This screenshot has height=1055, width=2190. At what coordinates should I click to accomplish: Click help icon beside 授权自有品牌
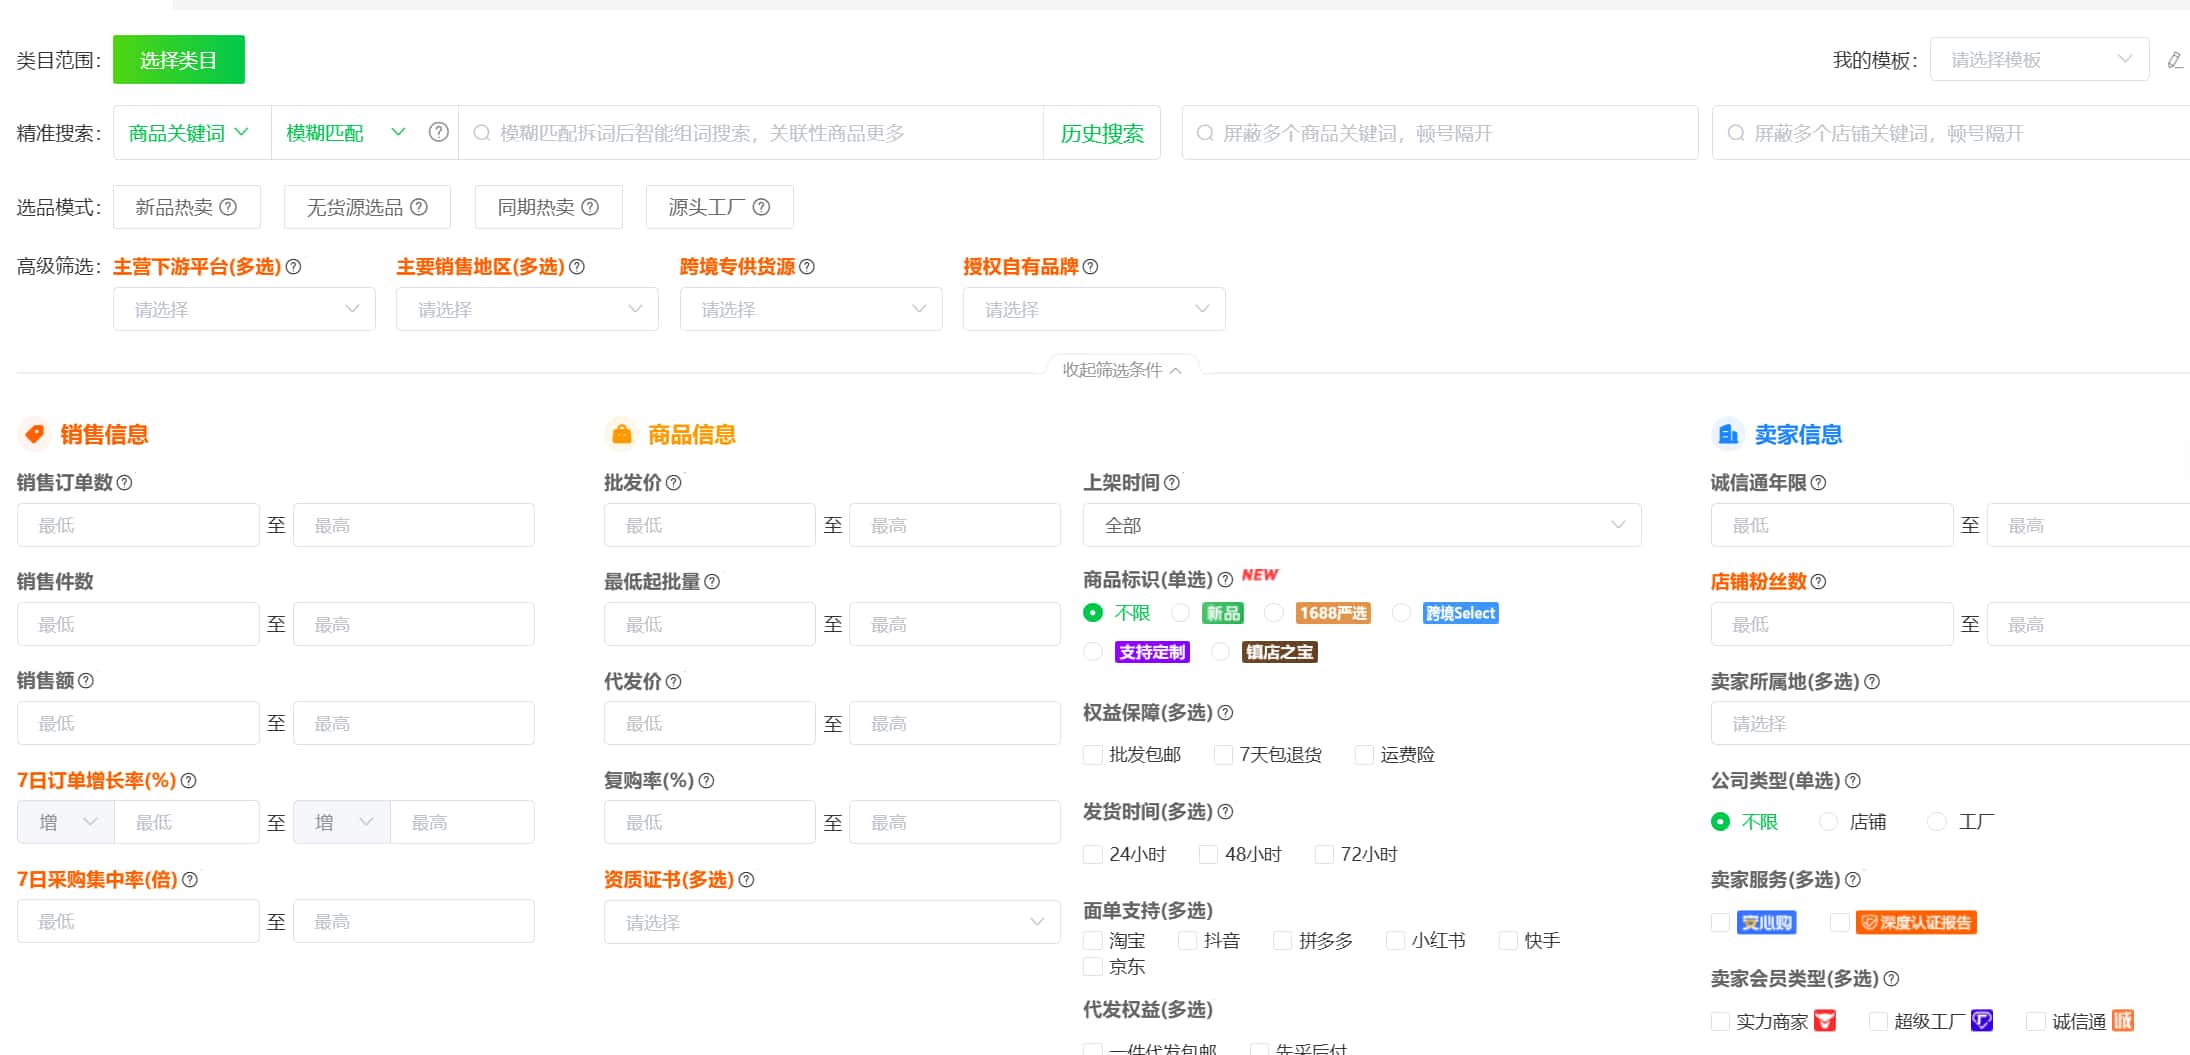[1090, 267]
